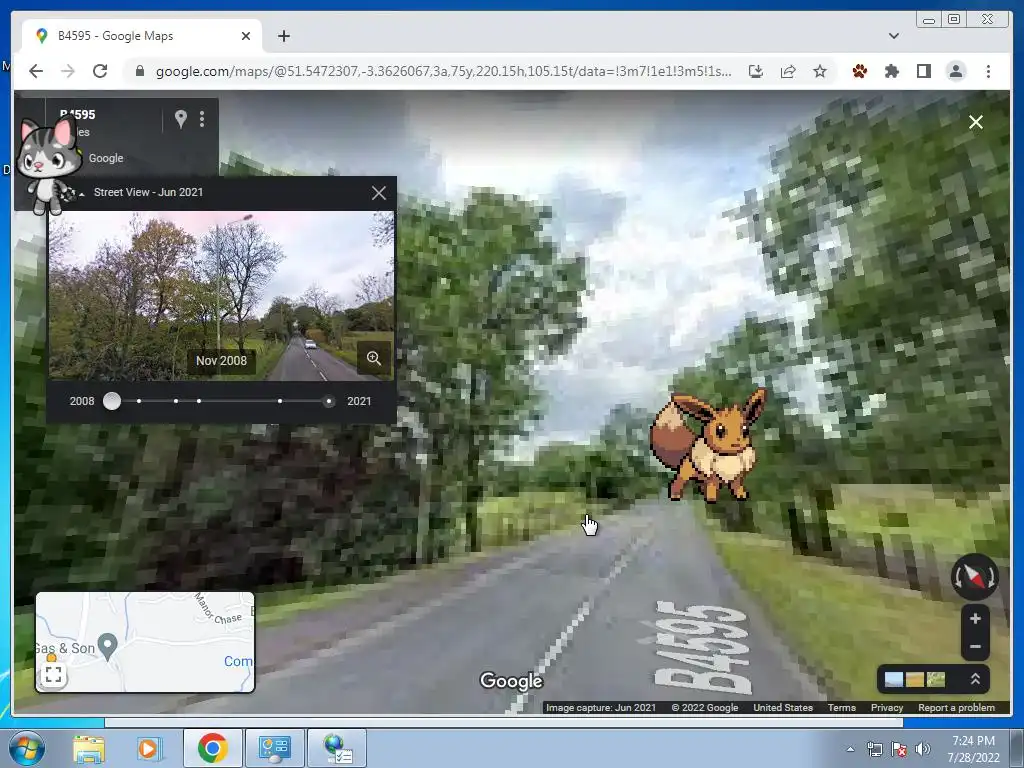Expand the mini map to fullscreen
This screenshot has height=768, width=1024.
[54, 675]
